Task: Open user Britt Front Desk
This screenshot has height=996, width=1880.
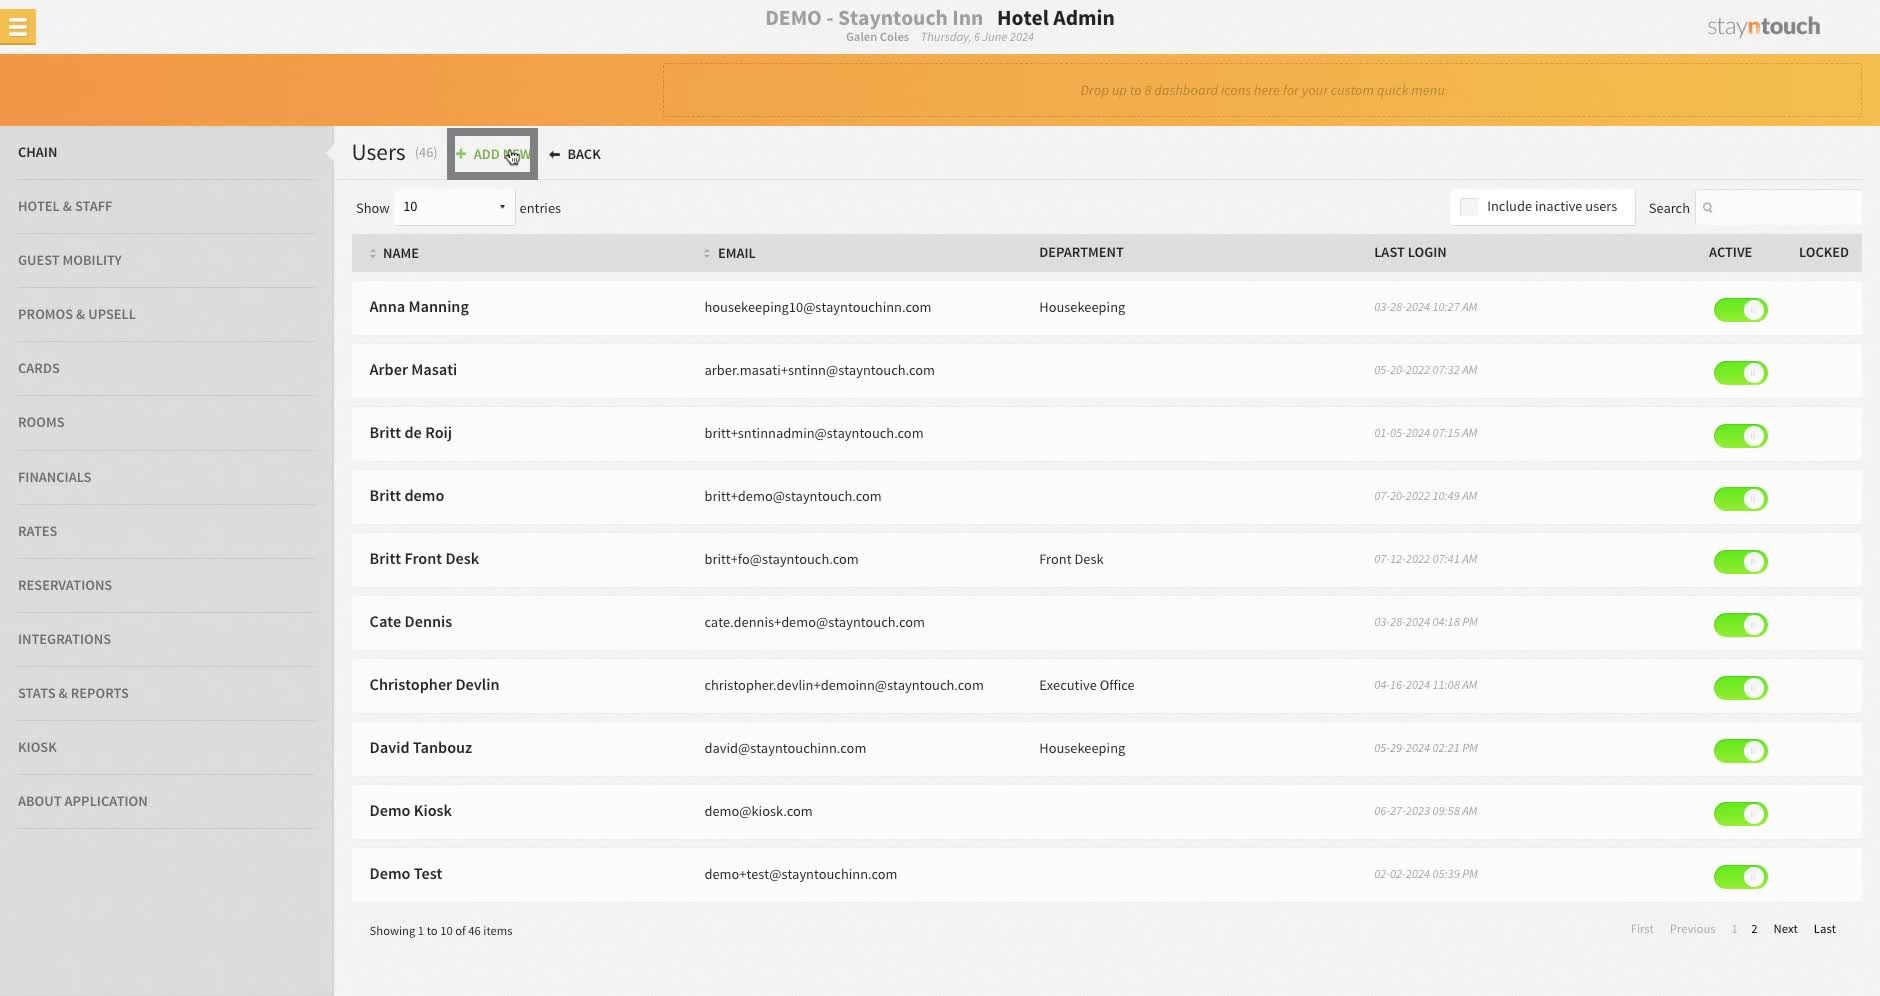Action: point(424,559)
